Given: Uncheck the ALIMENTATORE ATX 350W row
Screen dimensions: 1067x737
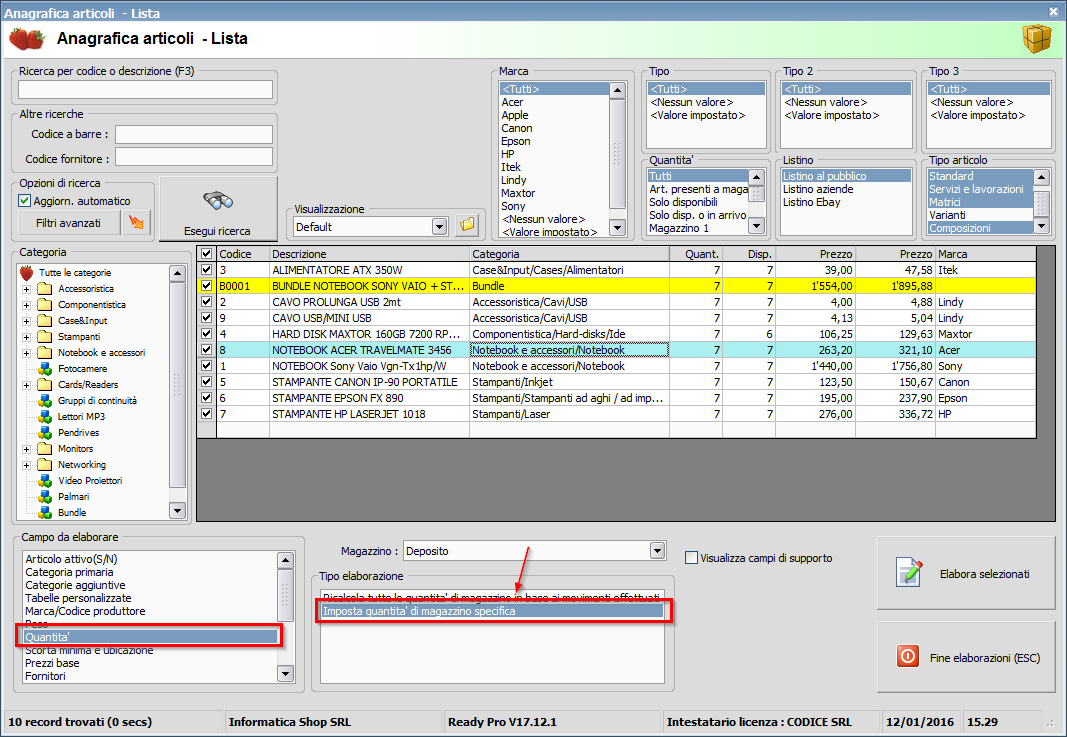Looking at the screenshot, I should (207, 270).
